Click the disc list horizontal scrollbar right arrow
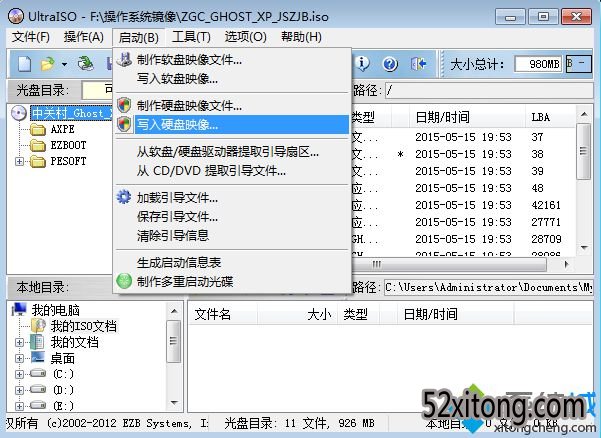 (x=567, y=264)
